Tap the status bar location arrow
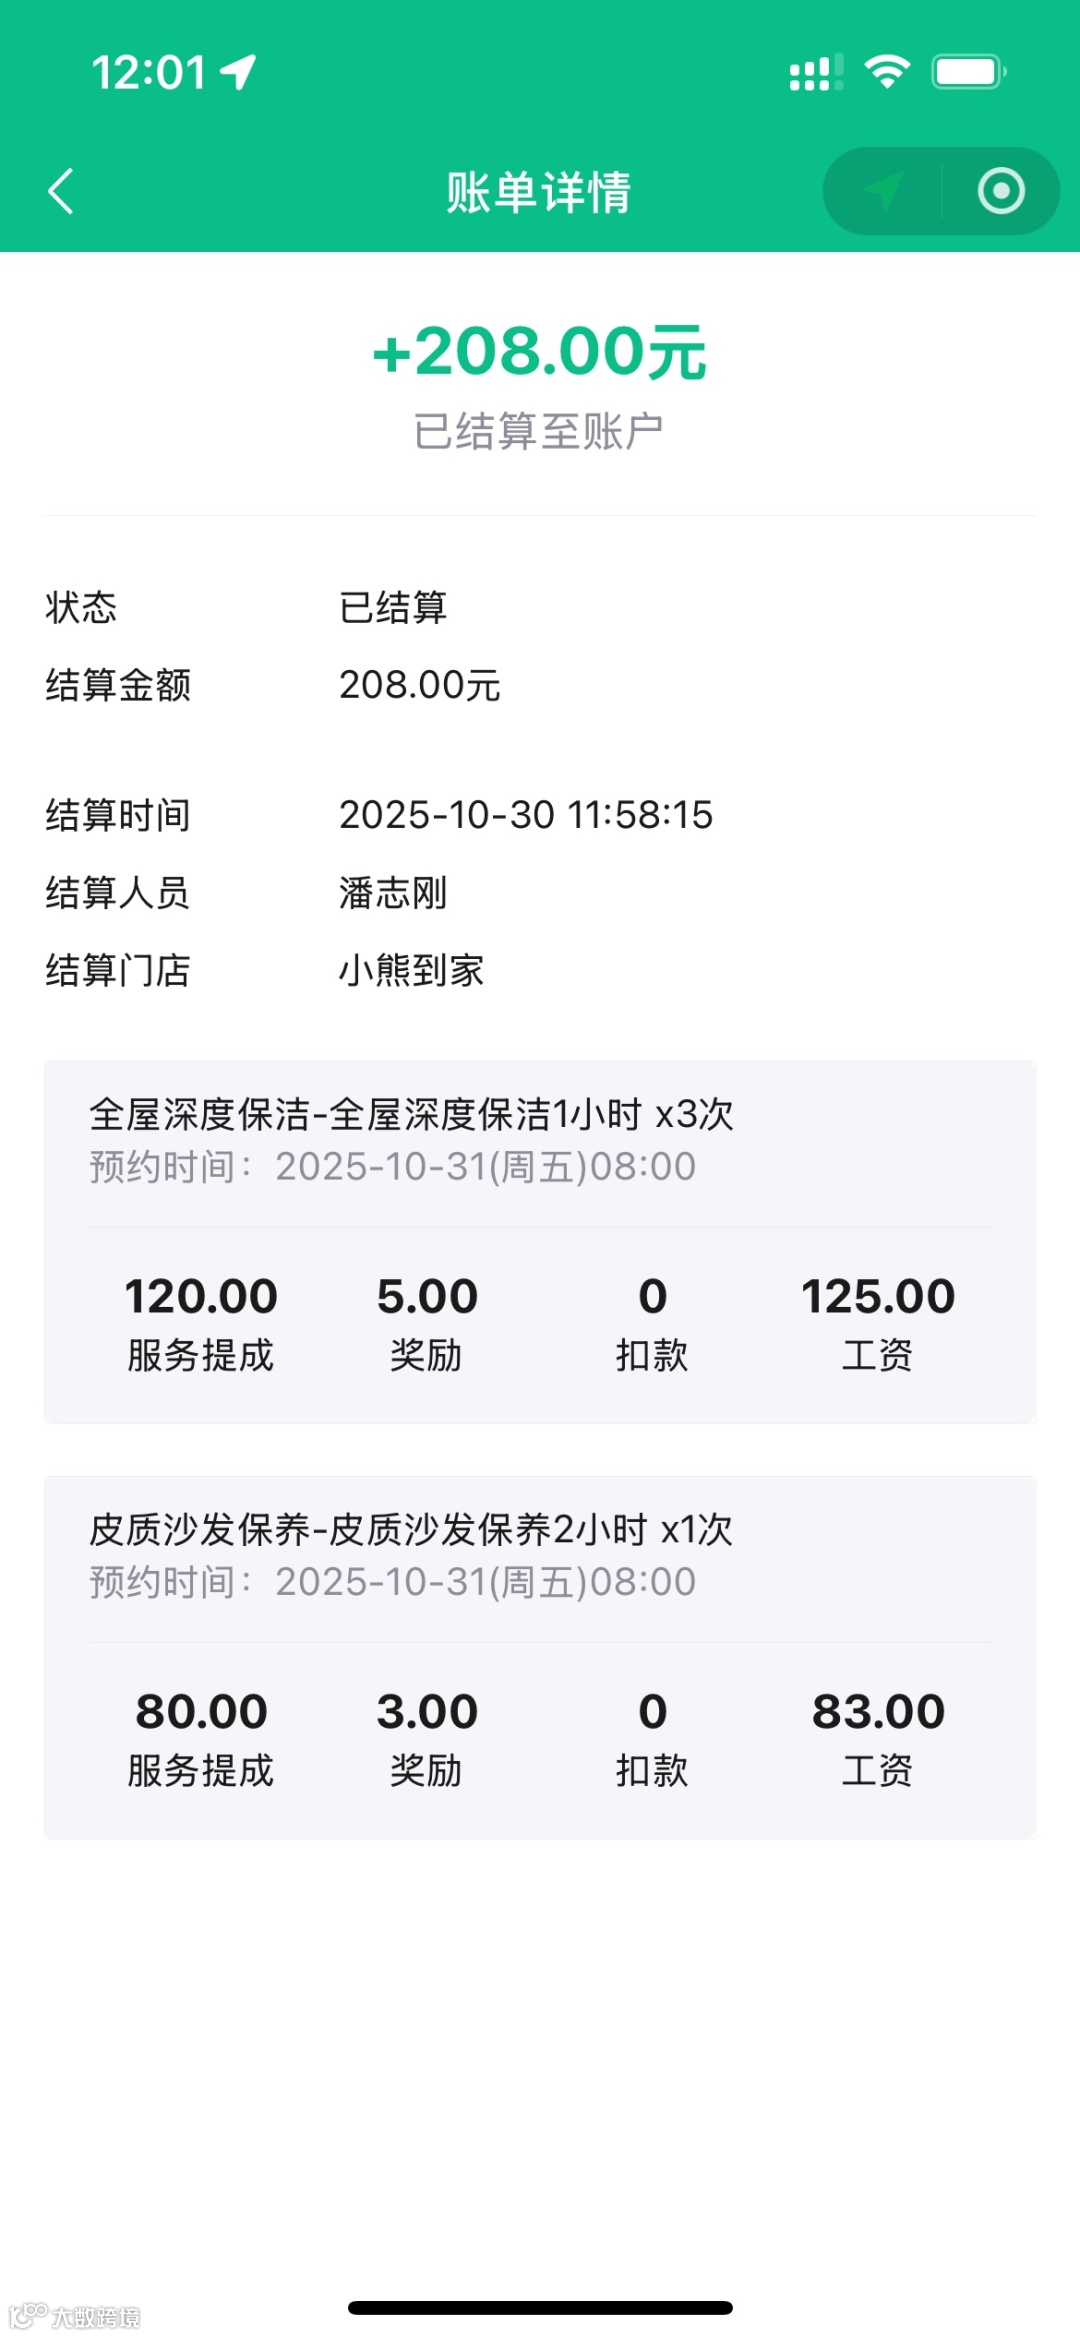The height and width of the screenshot is (2337, 1080). point(238,72)
